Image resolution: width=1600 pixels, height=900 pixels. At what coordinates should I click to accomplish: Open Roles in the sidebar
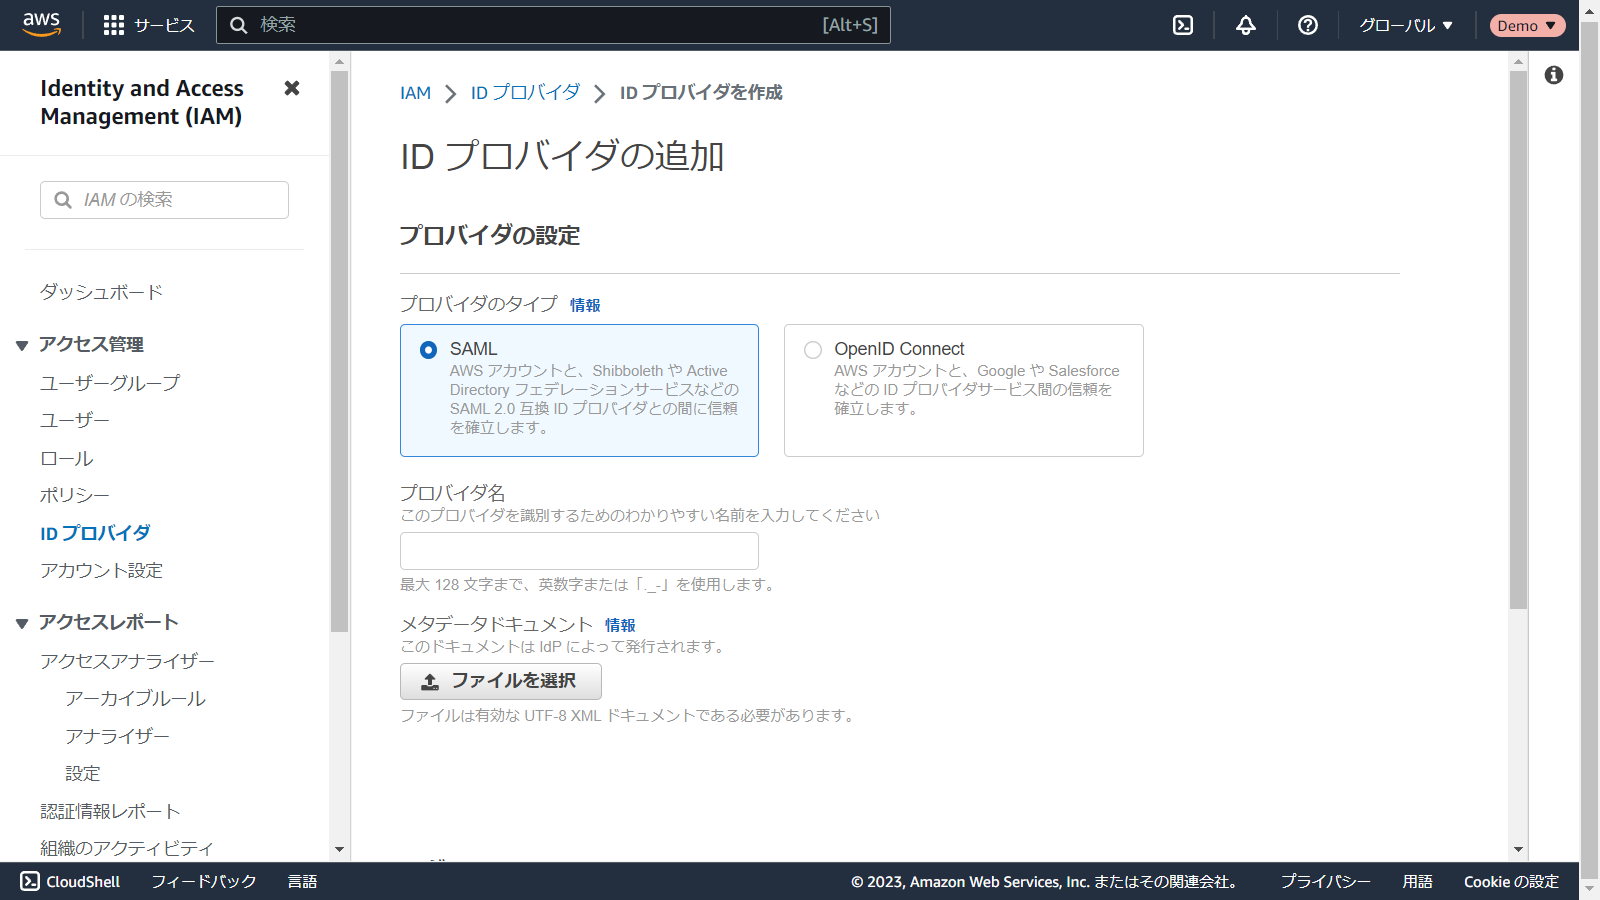click(66, 458)
